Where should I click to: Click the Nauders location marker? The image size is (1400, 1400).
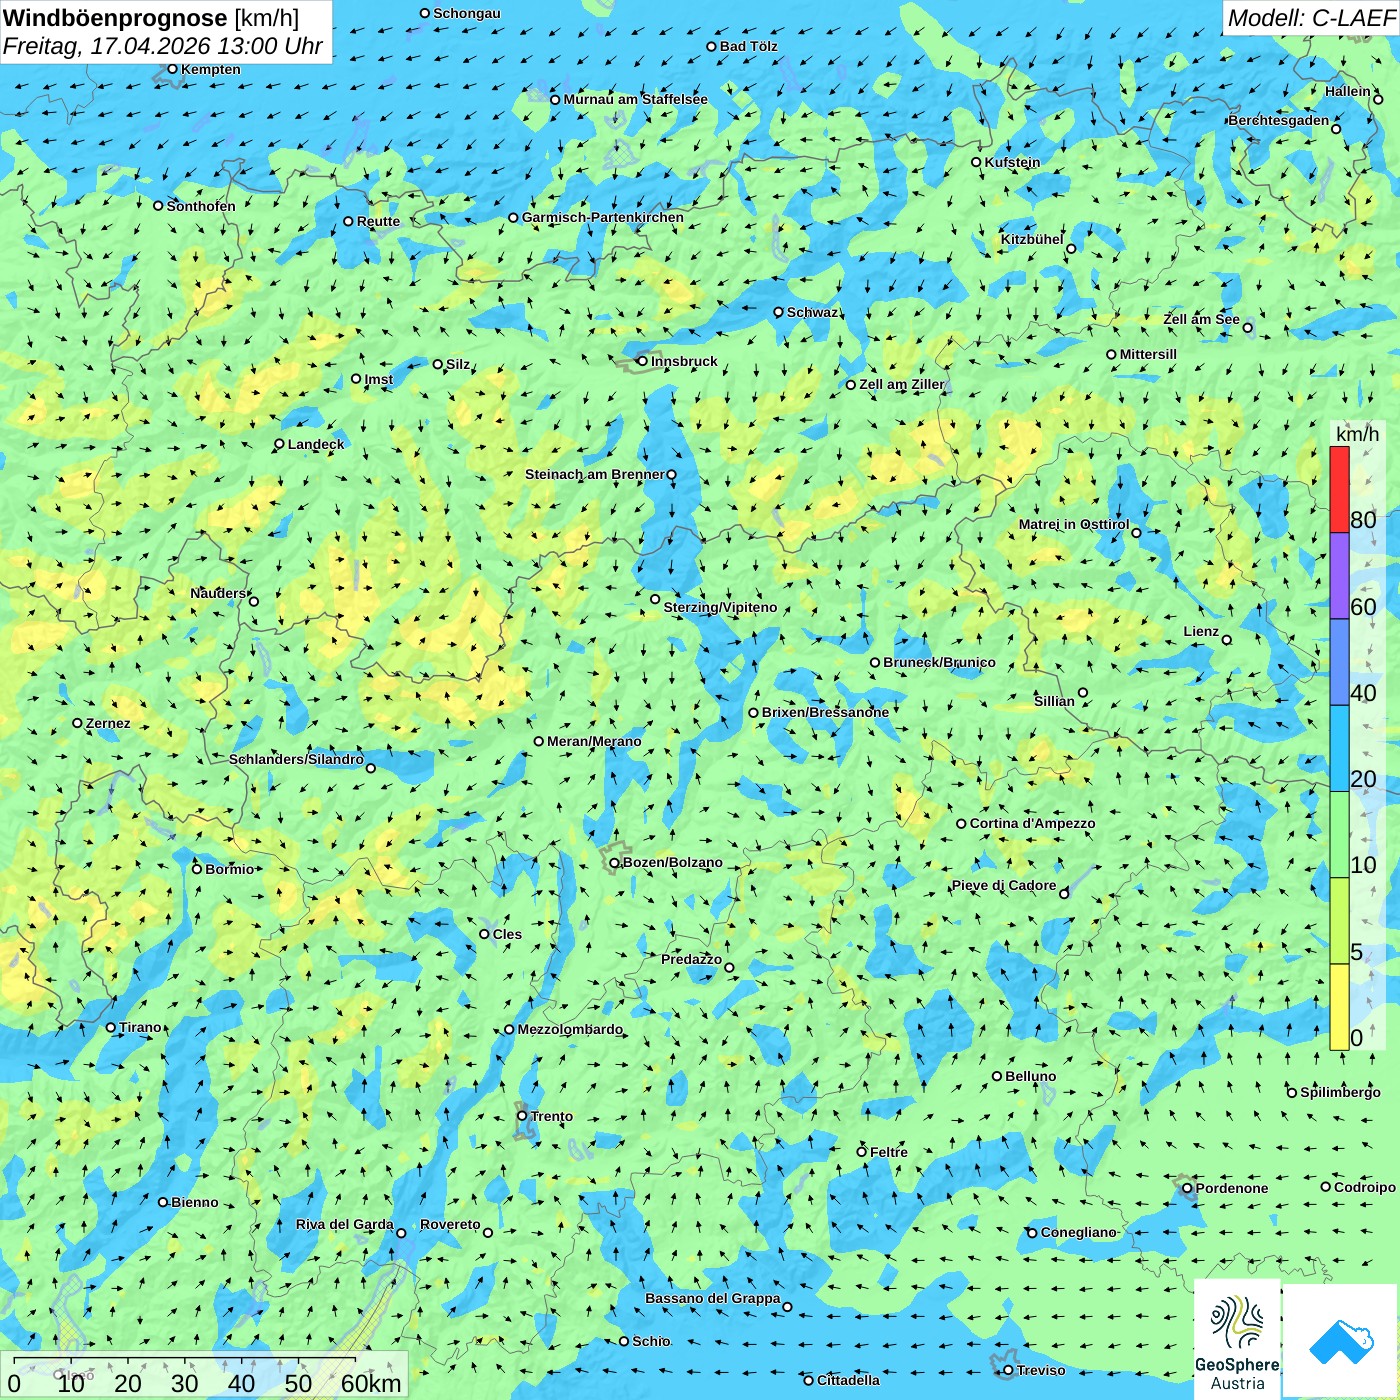click(x=254, y=601)
